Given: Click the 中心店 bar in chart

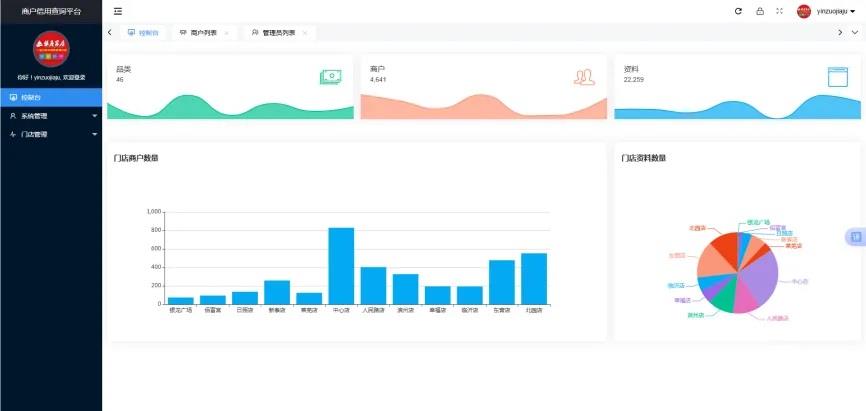Looking at the screenshot, I should point(341,265).
